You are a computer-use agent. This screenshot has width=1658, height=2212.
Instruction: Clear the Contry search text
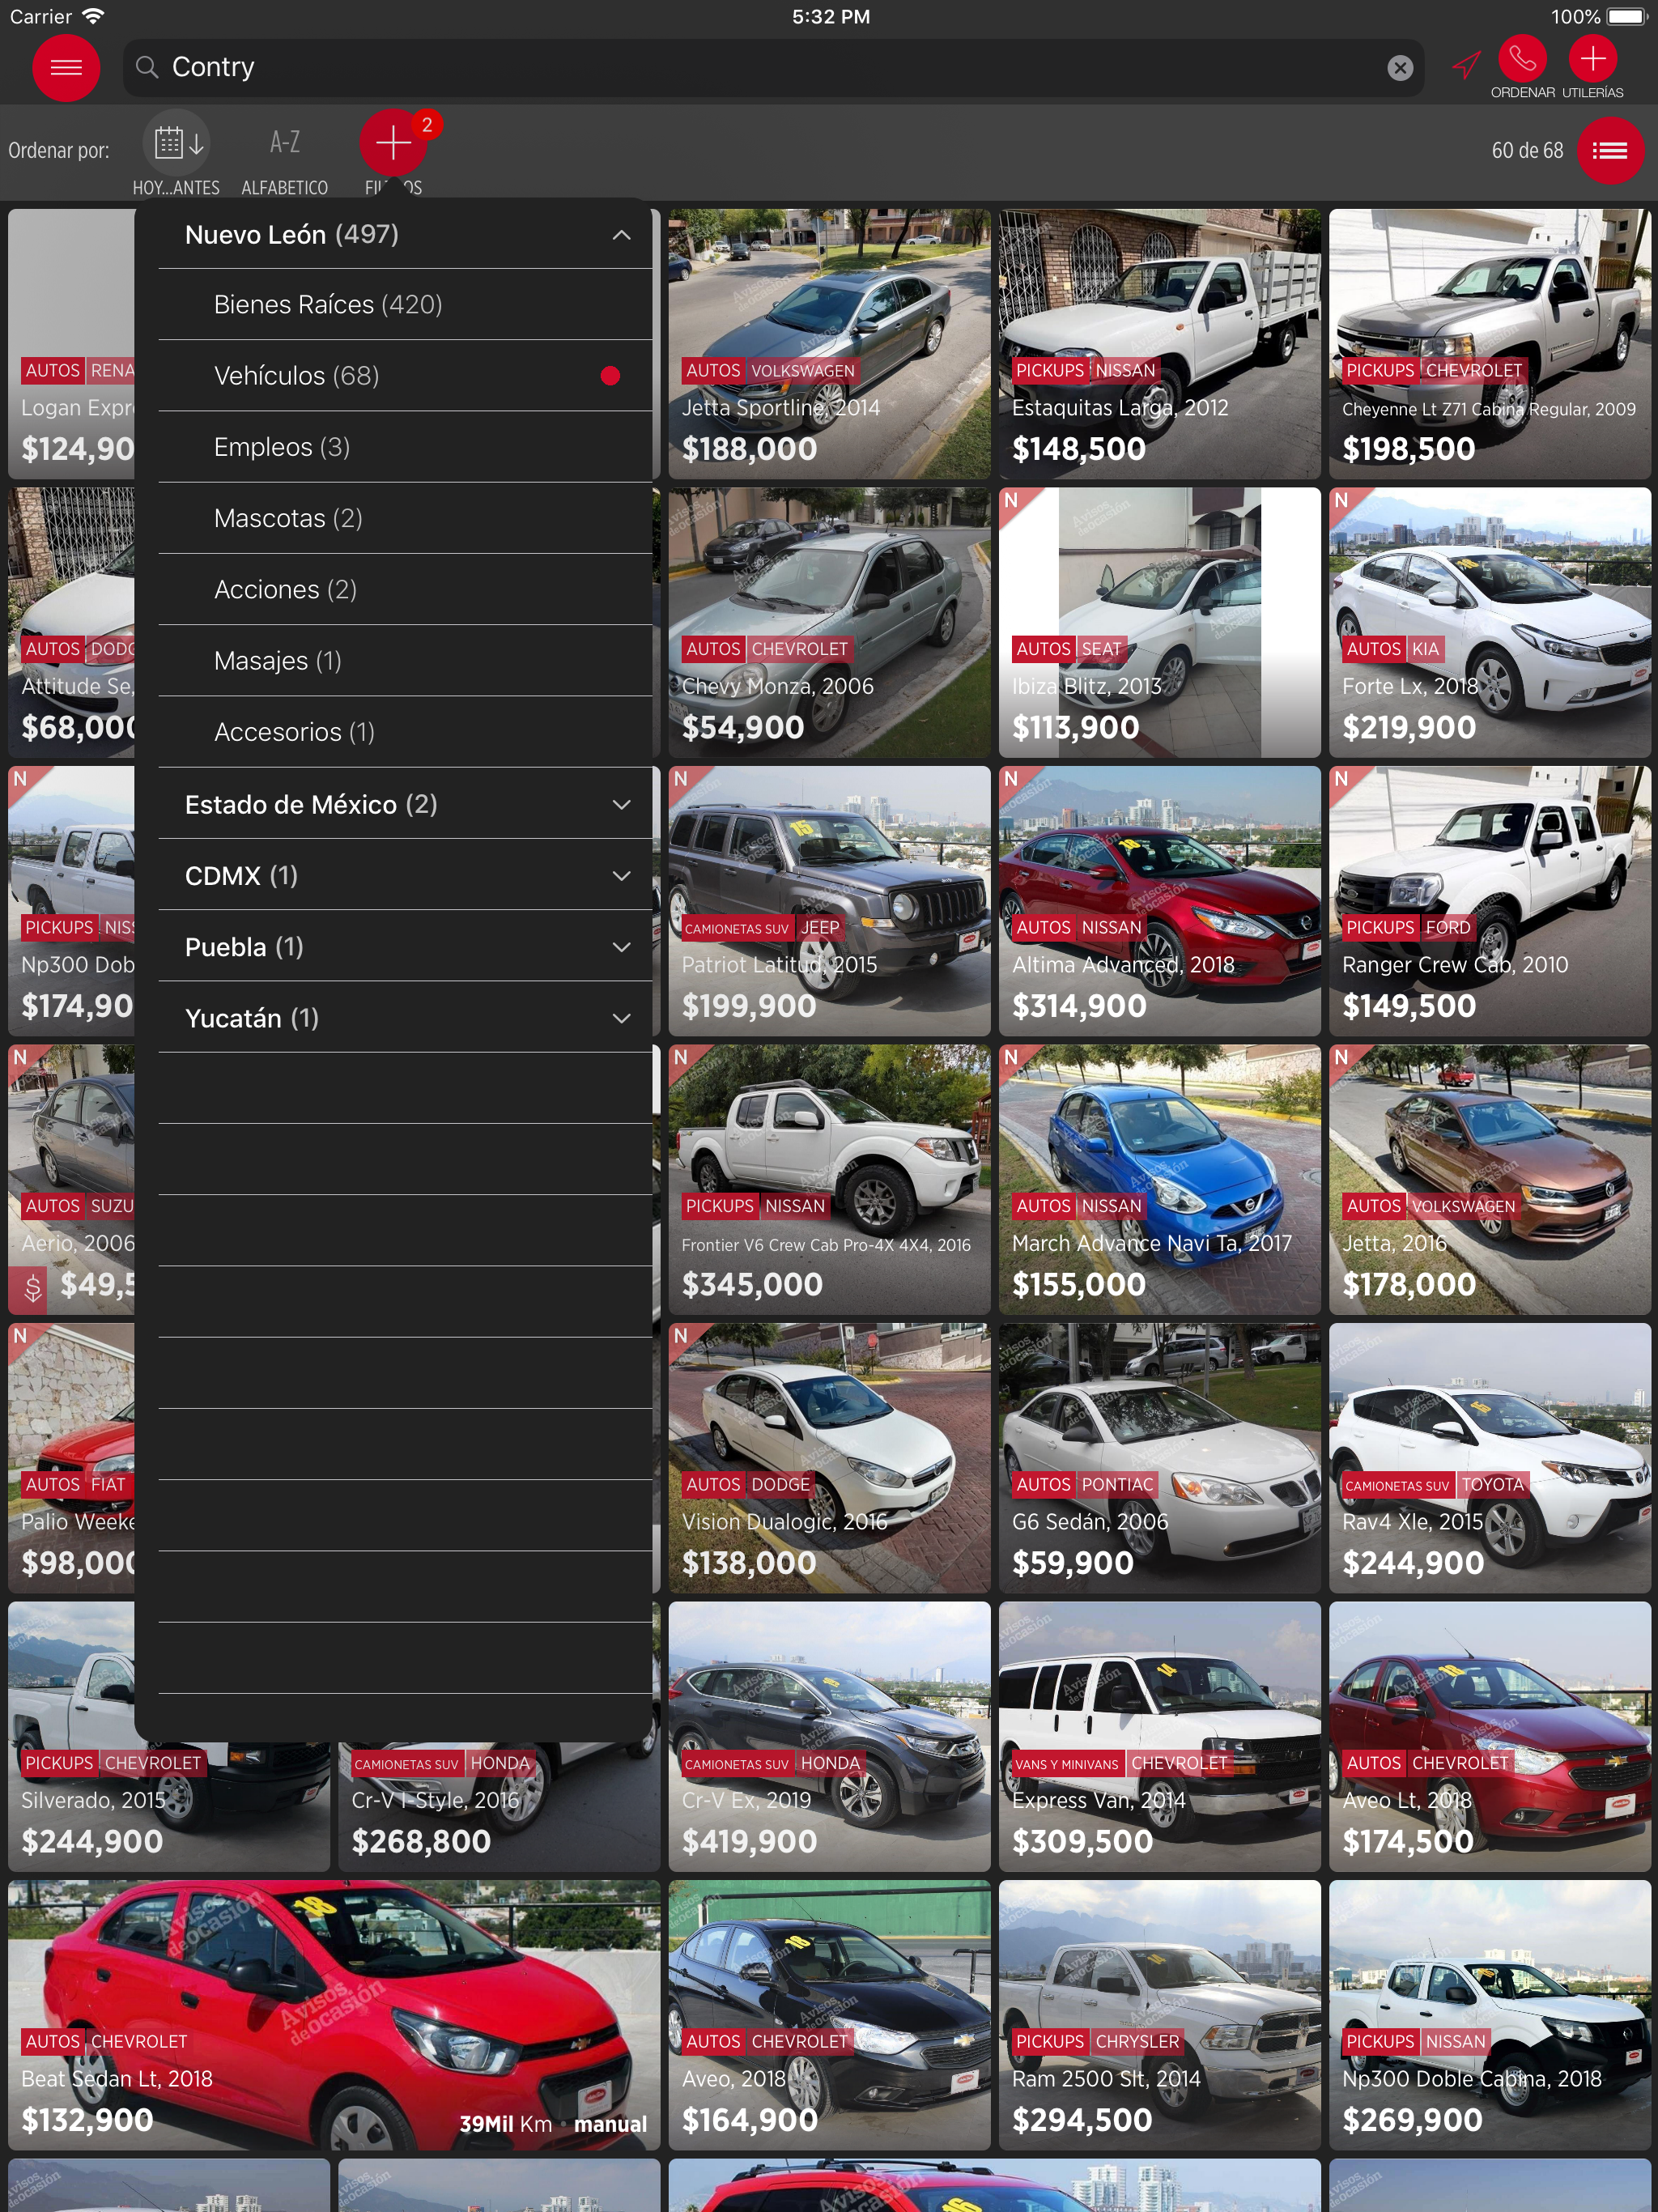(x=1400, y=67)
